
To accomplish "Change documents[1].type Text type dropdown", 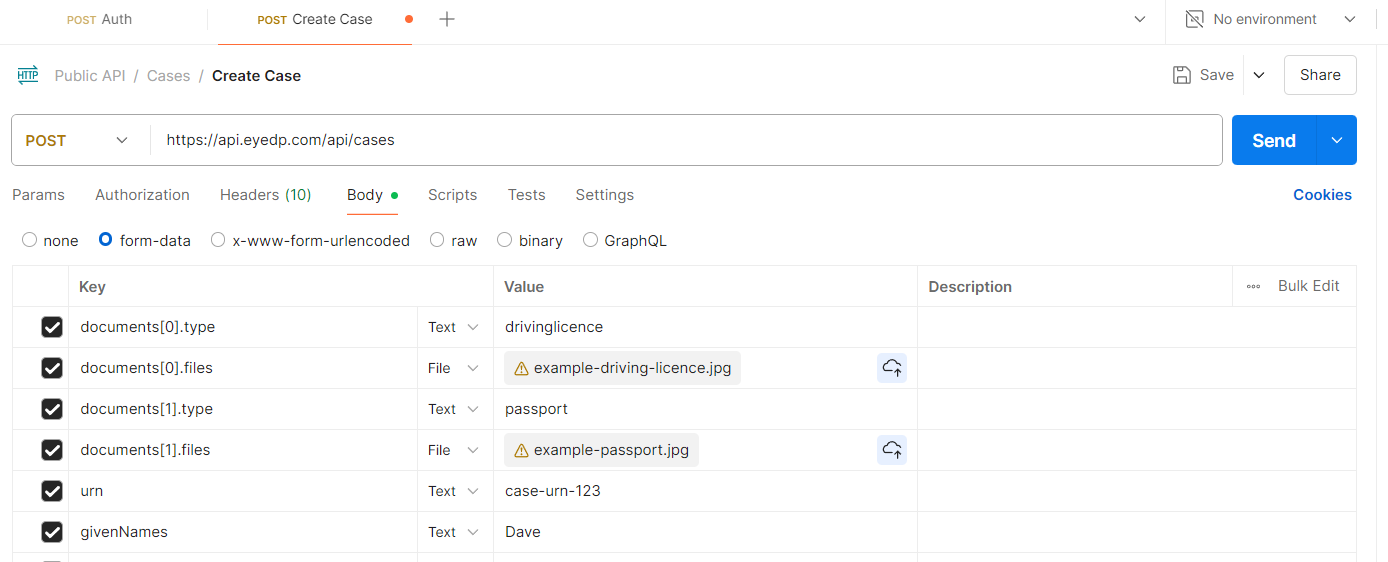I will coord(454,409).
